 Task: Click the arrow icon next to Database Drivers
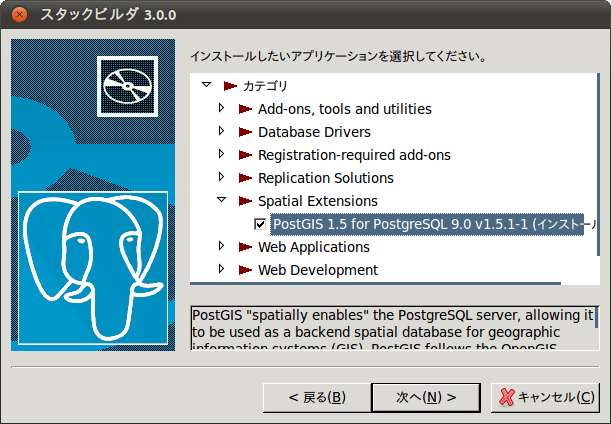(x=245, y=132)
